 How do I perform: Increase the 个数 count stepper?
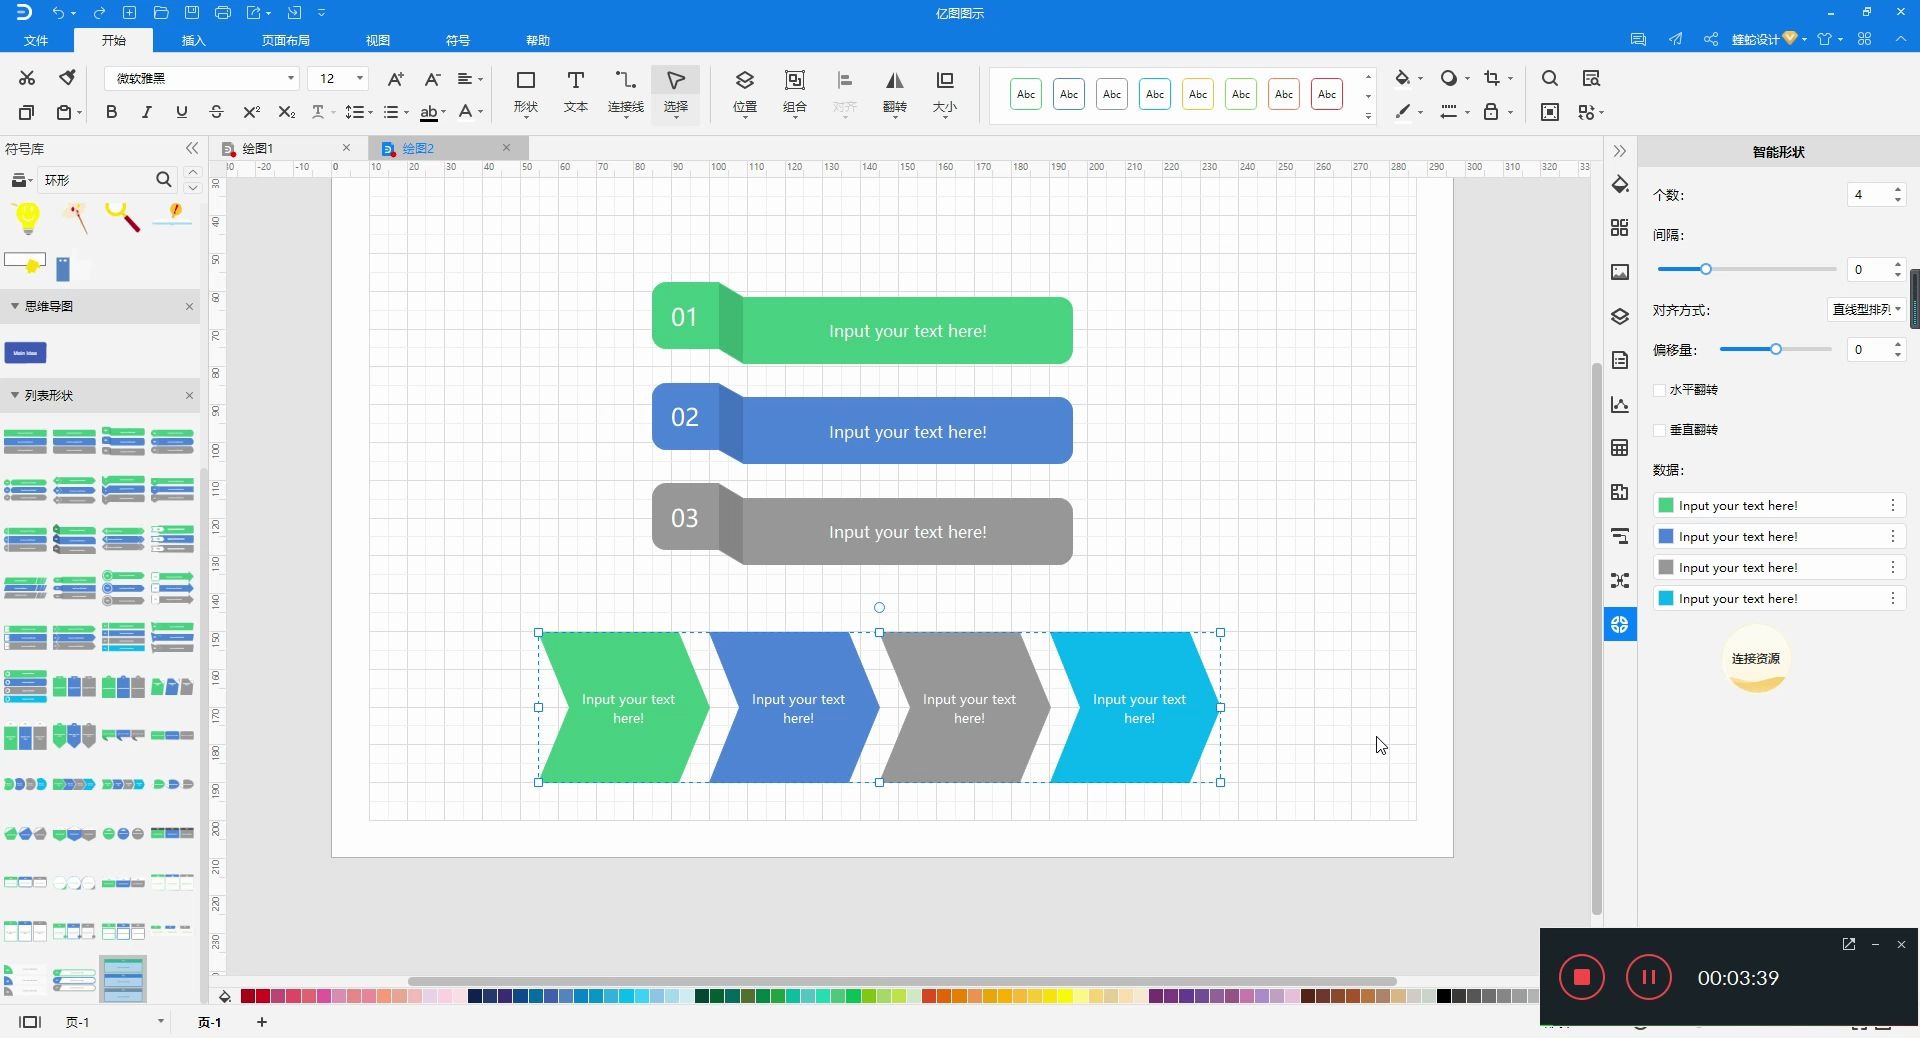point(1897,189)
